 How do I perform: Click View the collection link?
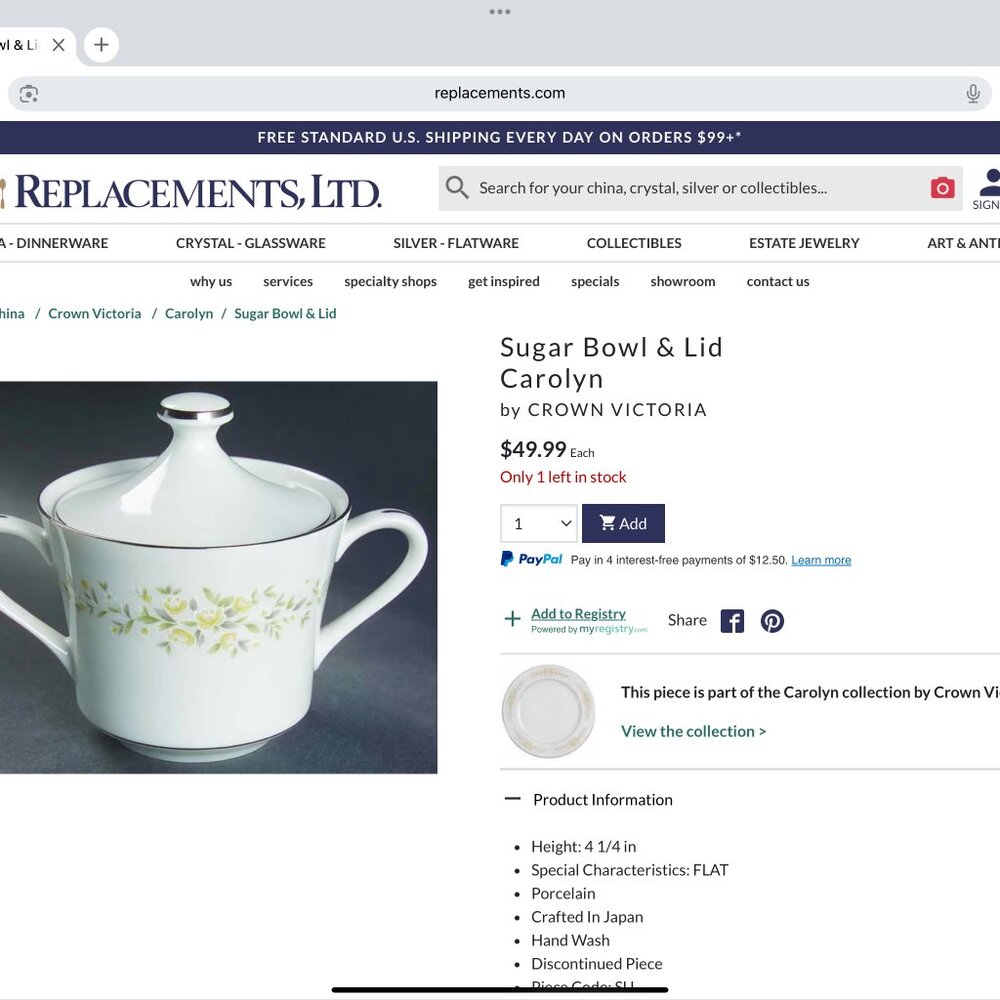point(693,731)
